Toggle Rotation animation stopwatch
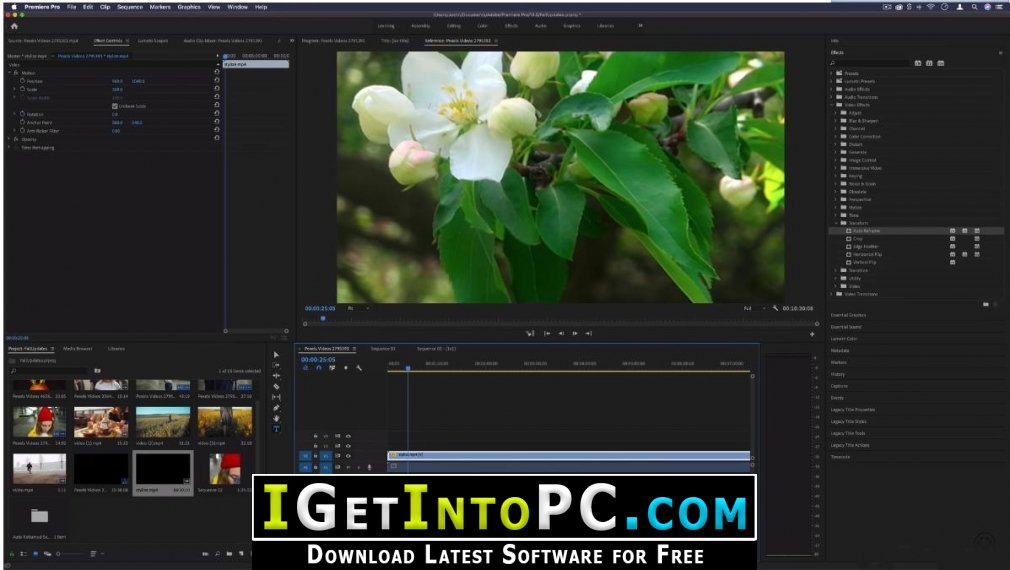The height and width of the screenshot is (570, 1010). (23, 114)
